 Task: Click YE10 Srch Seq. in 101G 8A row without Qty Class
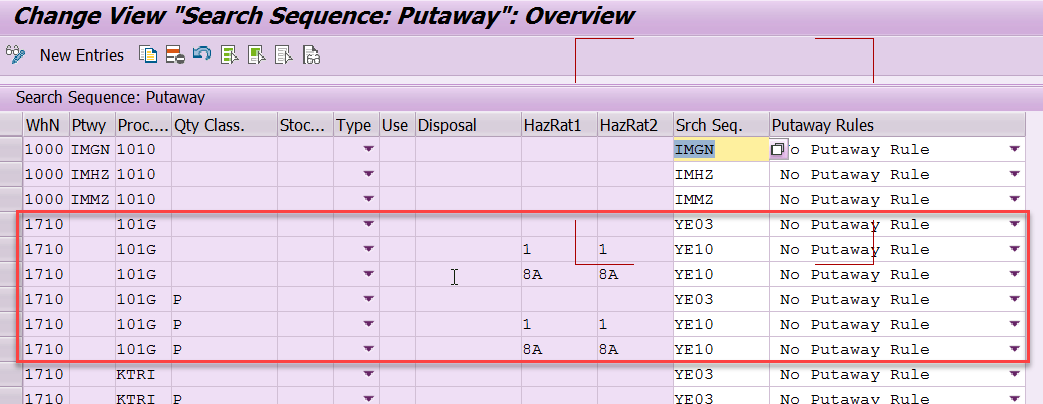point(721,274)
